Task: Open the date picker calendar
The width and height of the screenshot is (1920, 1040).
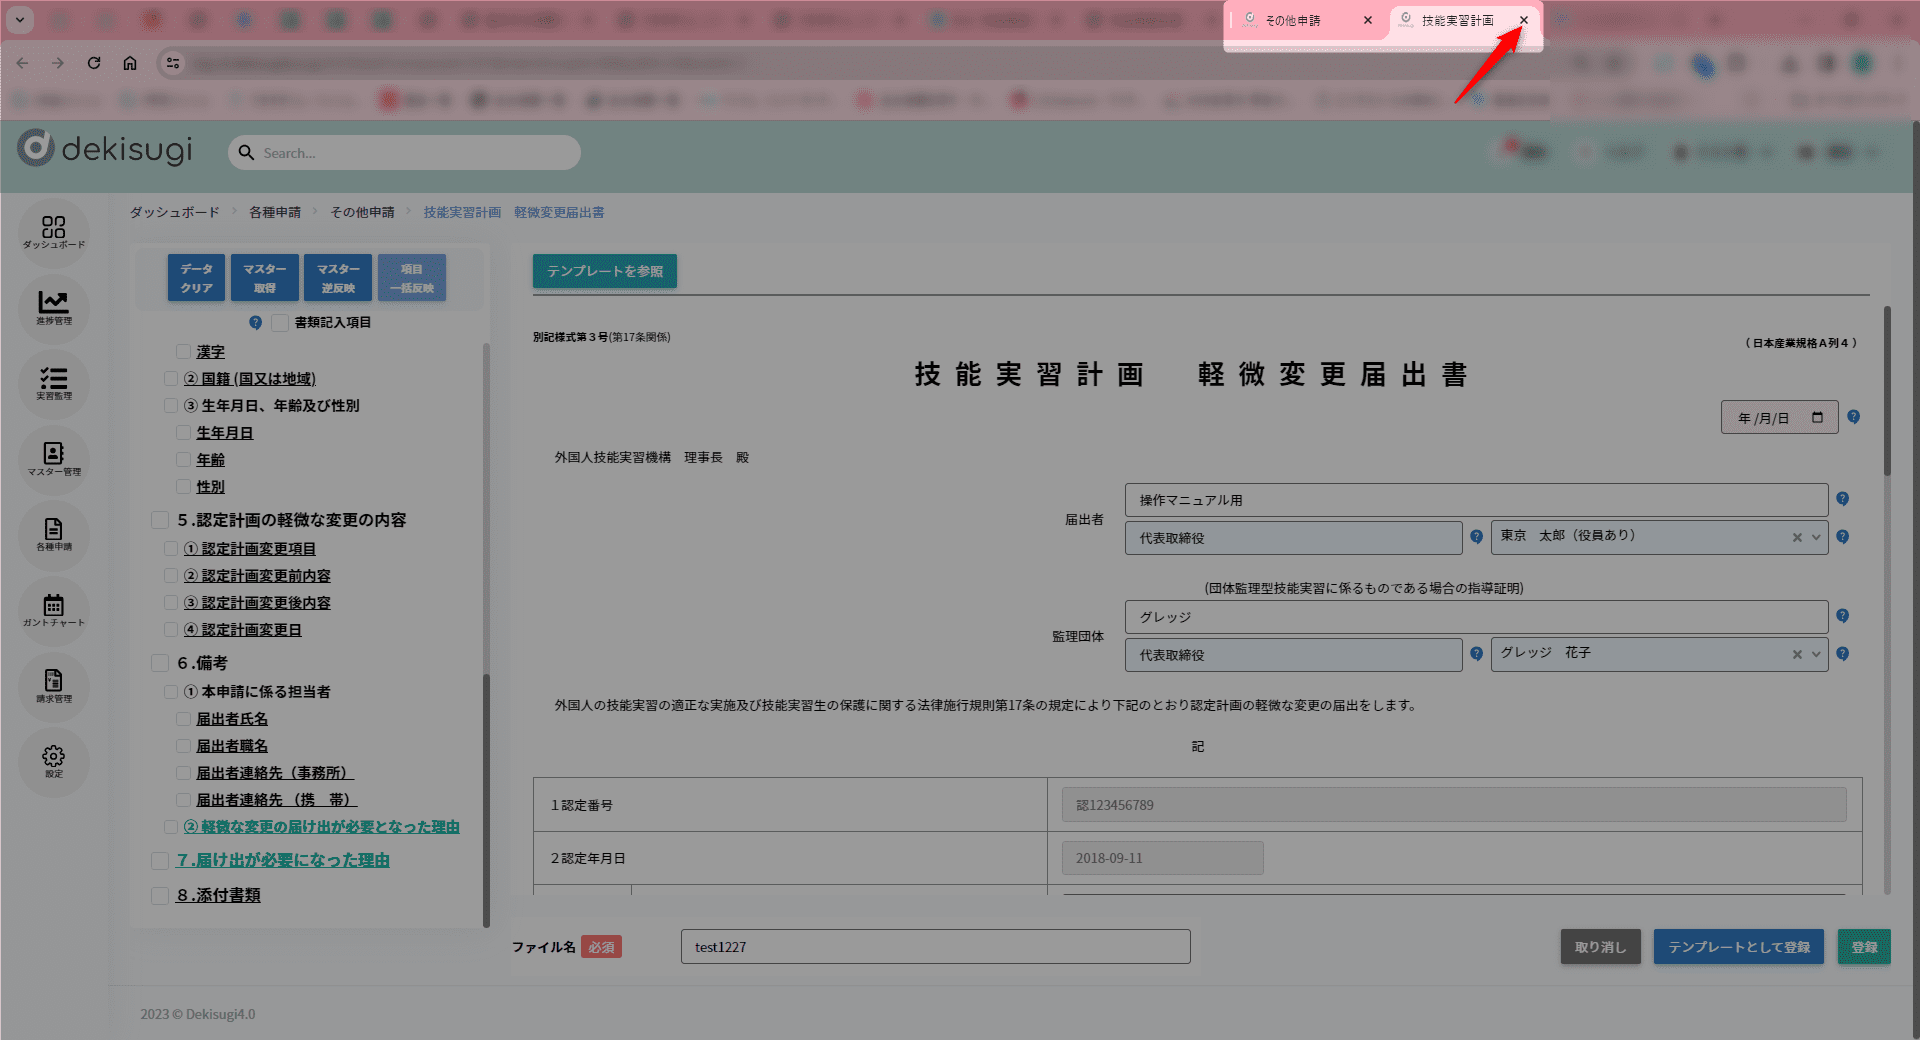Action: pos(1817,418)
